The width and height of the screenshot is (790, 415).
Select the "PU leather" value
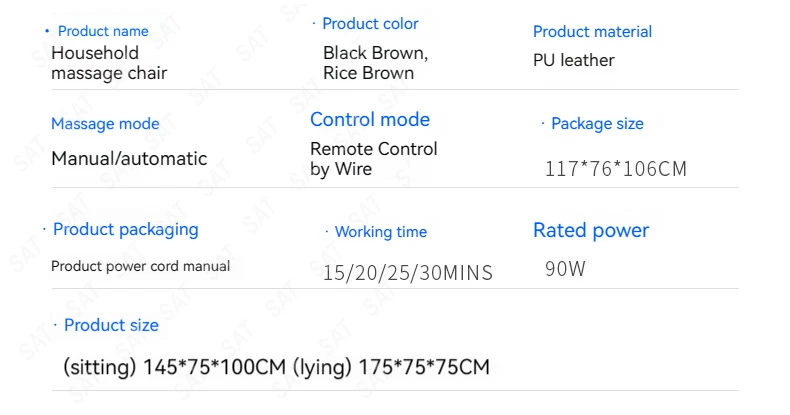click(574, 60)
